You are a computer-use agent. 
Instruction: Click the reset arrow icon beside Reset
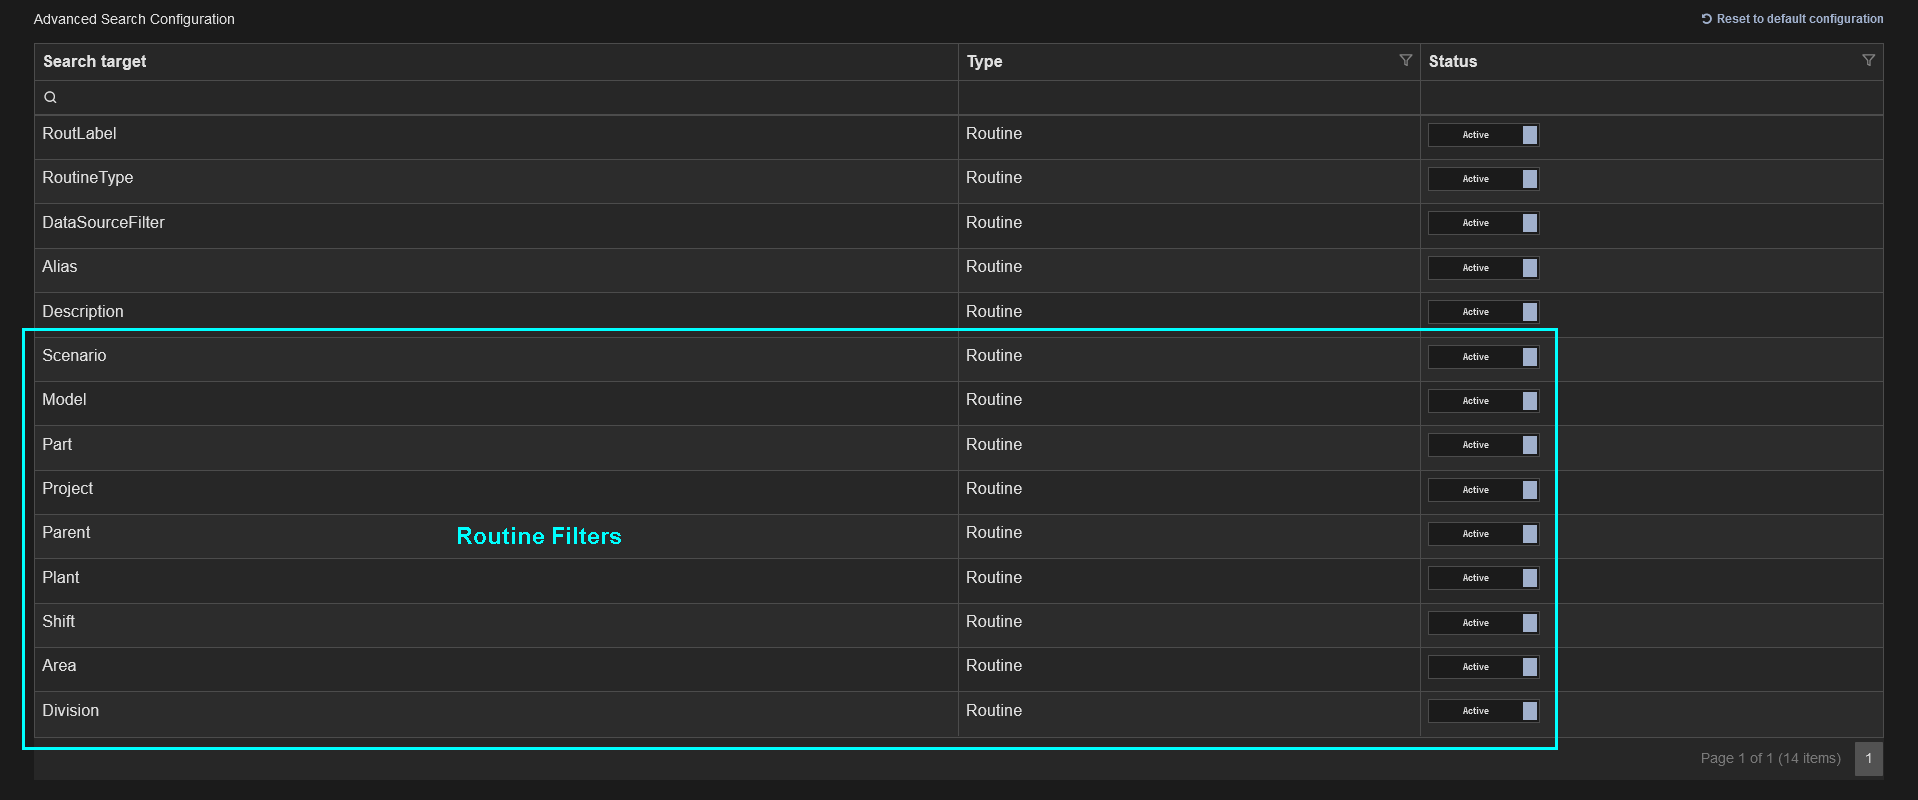point(1706,19)
